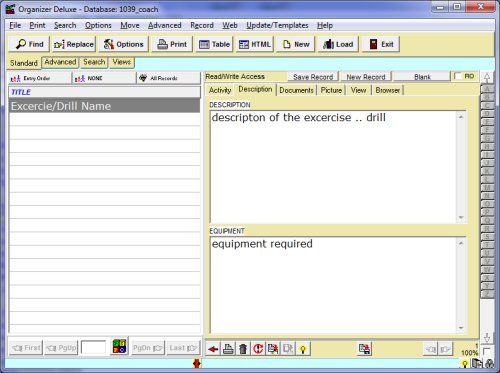This screenshot has height=373, width=500.
Task: Click inside the DESCRIPTION text field
Action: point(333,167)
